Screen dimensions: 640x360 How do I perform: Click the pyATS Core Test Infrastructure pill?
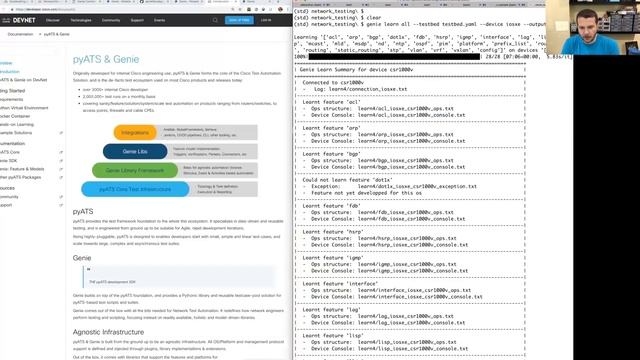(x=135, y=189)
